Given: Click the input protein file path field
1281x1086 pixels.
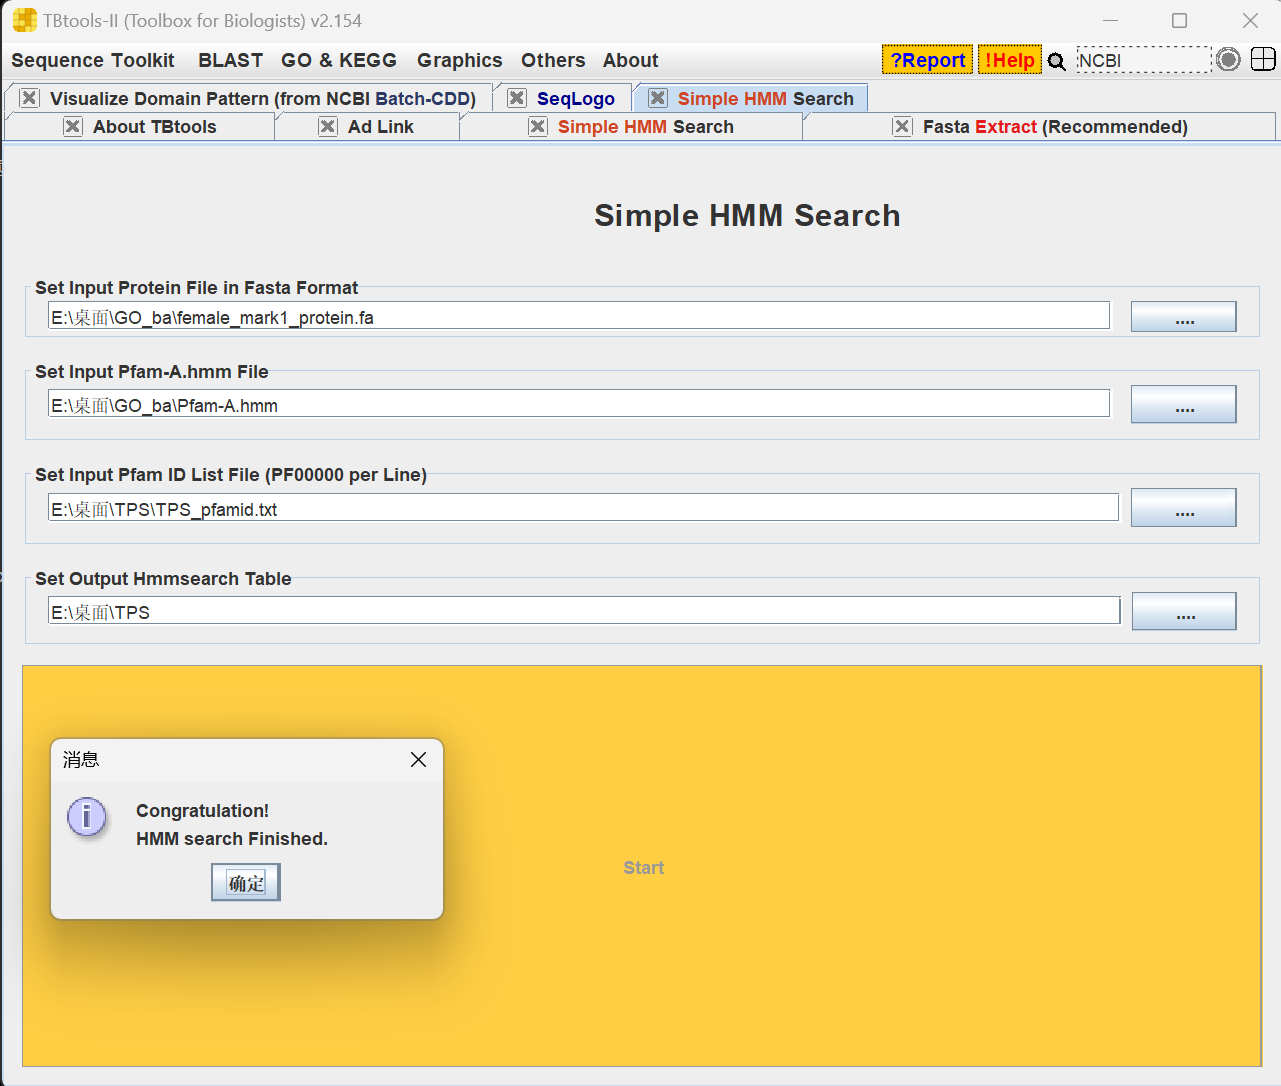Looking at the screenshot, I should click(579, 316).
